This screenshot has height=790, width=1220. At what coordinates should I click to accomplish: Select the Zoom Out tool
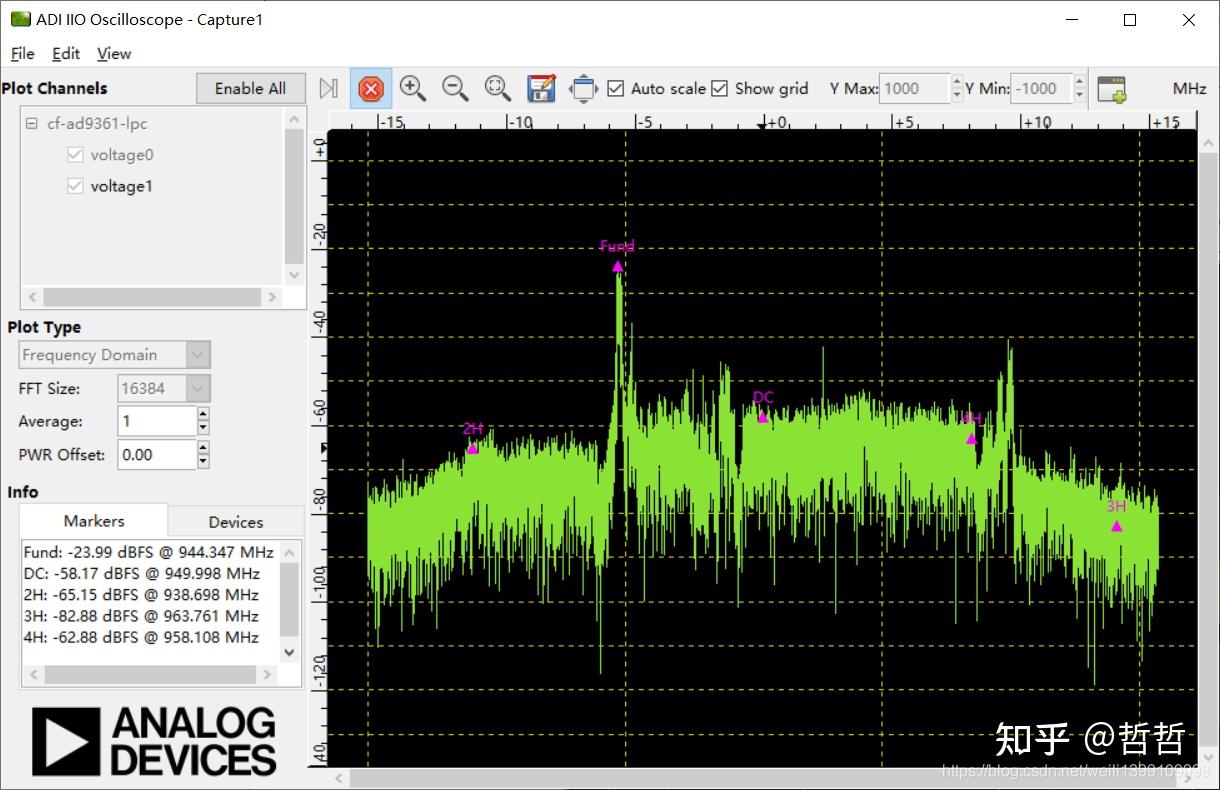pyautogui.click(x=455, y=88)
